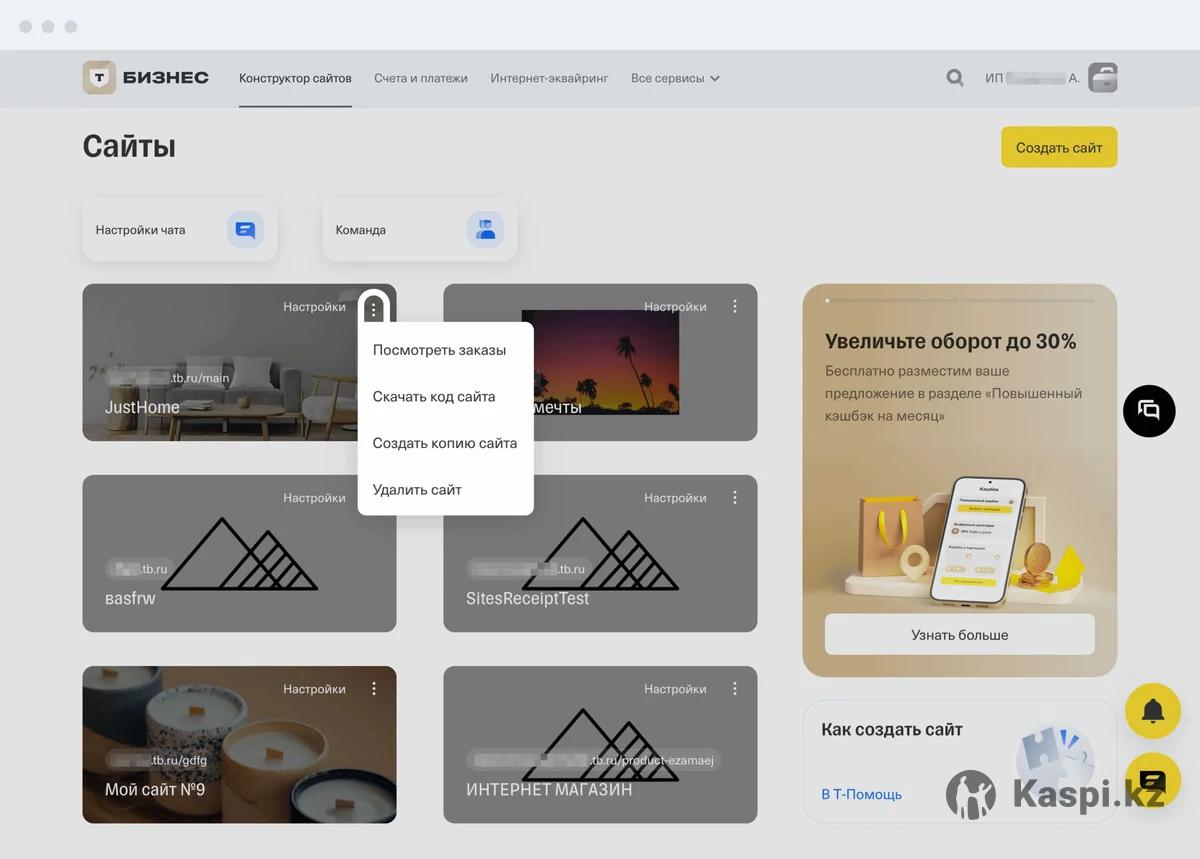Viewport: 1200px width, 859px height.
Task: Choose Удалить сайт in the menu
Action: (x=417, y=490)
